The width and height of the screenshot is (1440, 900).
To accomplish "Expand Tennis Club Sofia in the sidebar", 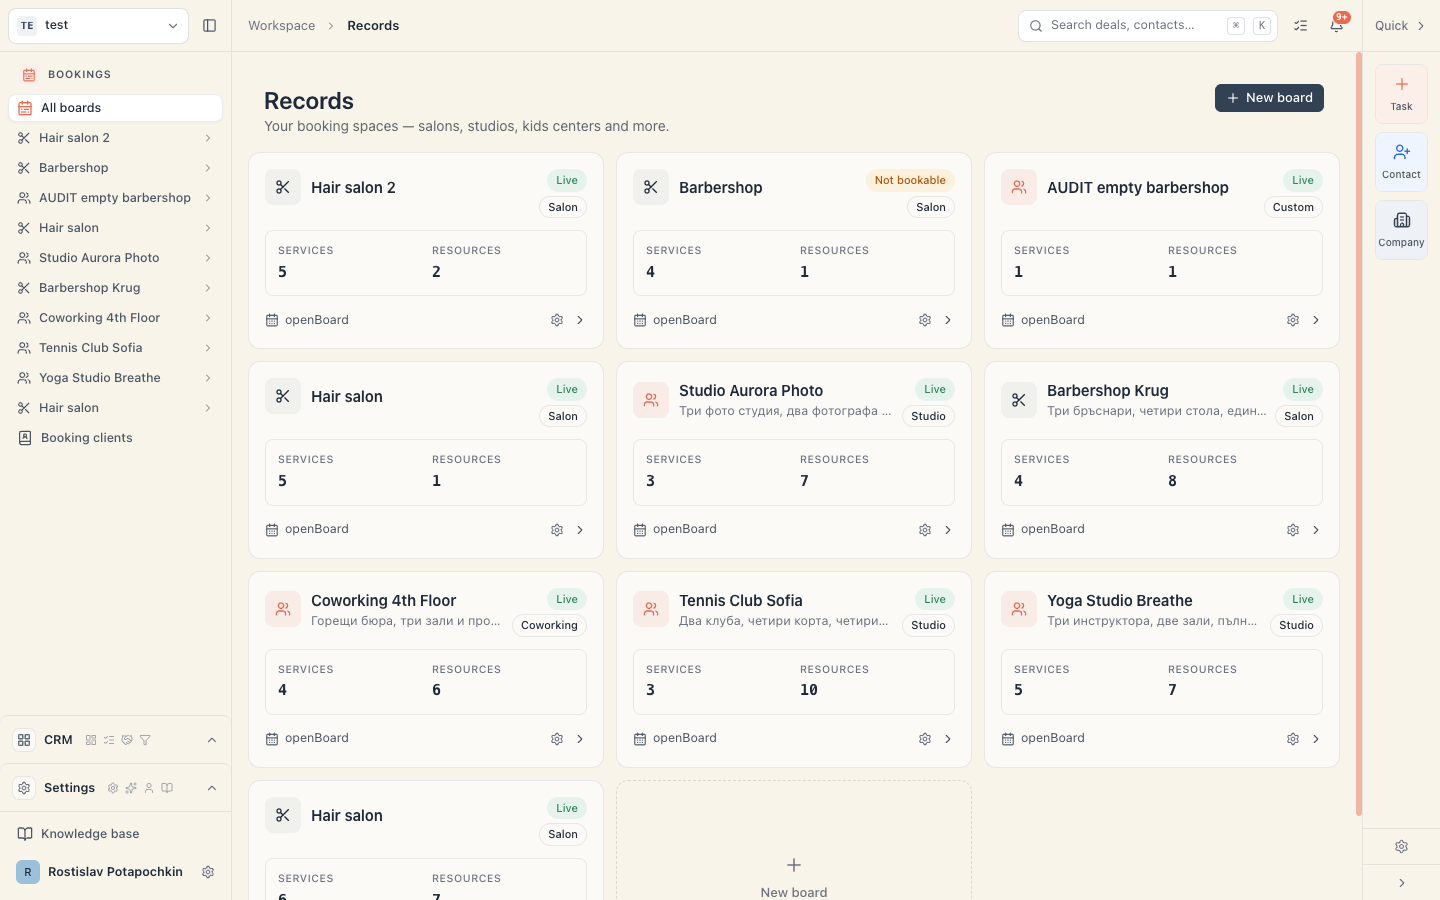I will coord(208,348).
